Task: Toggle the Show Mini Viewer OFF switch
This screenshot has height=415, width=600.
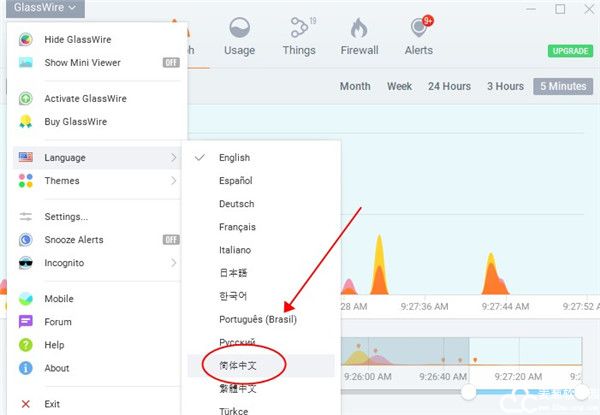Action: (171, 62)
